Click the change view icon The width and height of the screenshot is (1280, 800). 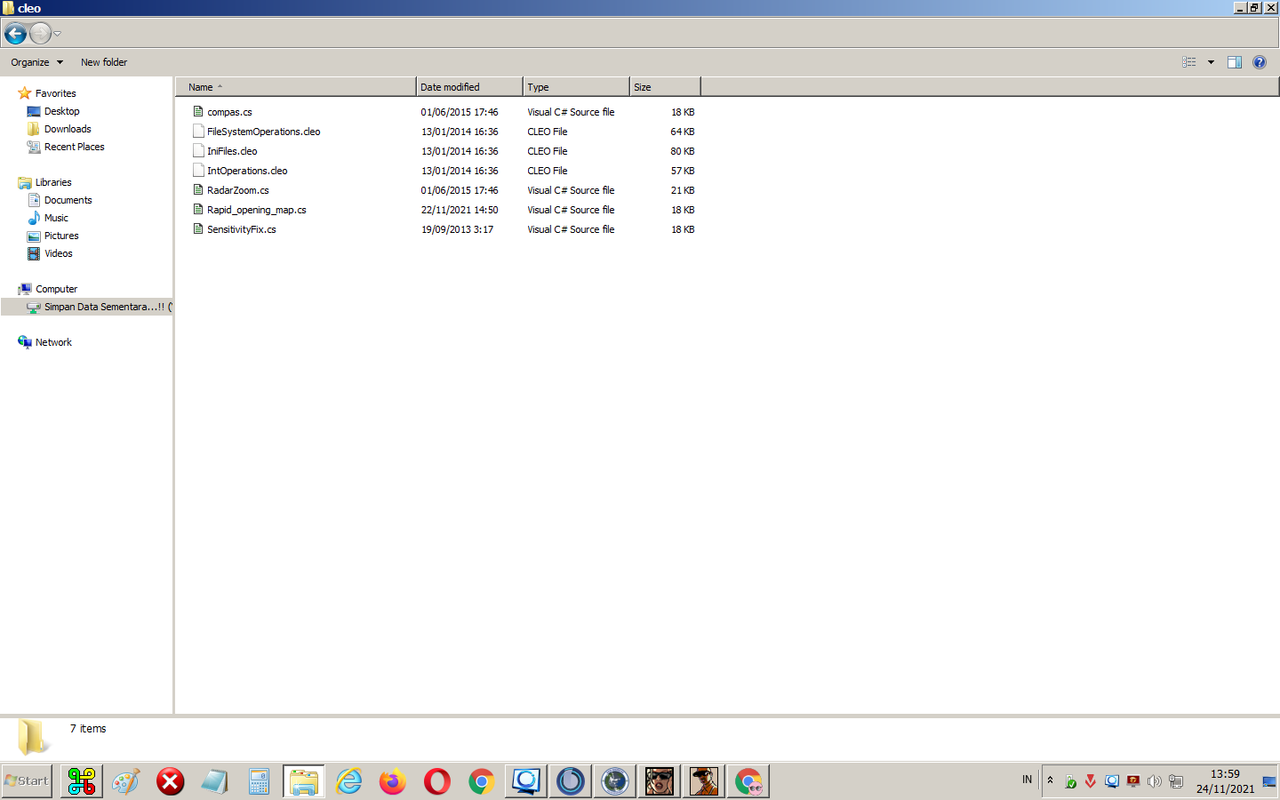(x=1189, y=62)
